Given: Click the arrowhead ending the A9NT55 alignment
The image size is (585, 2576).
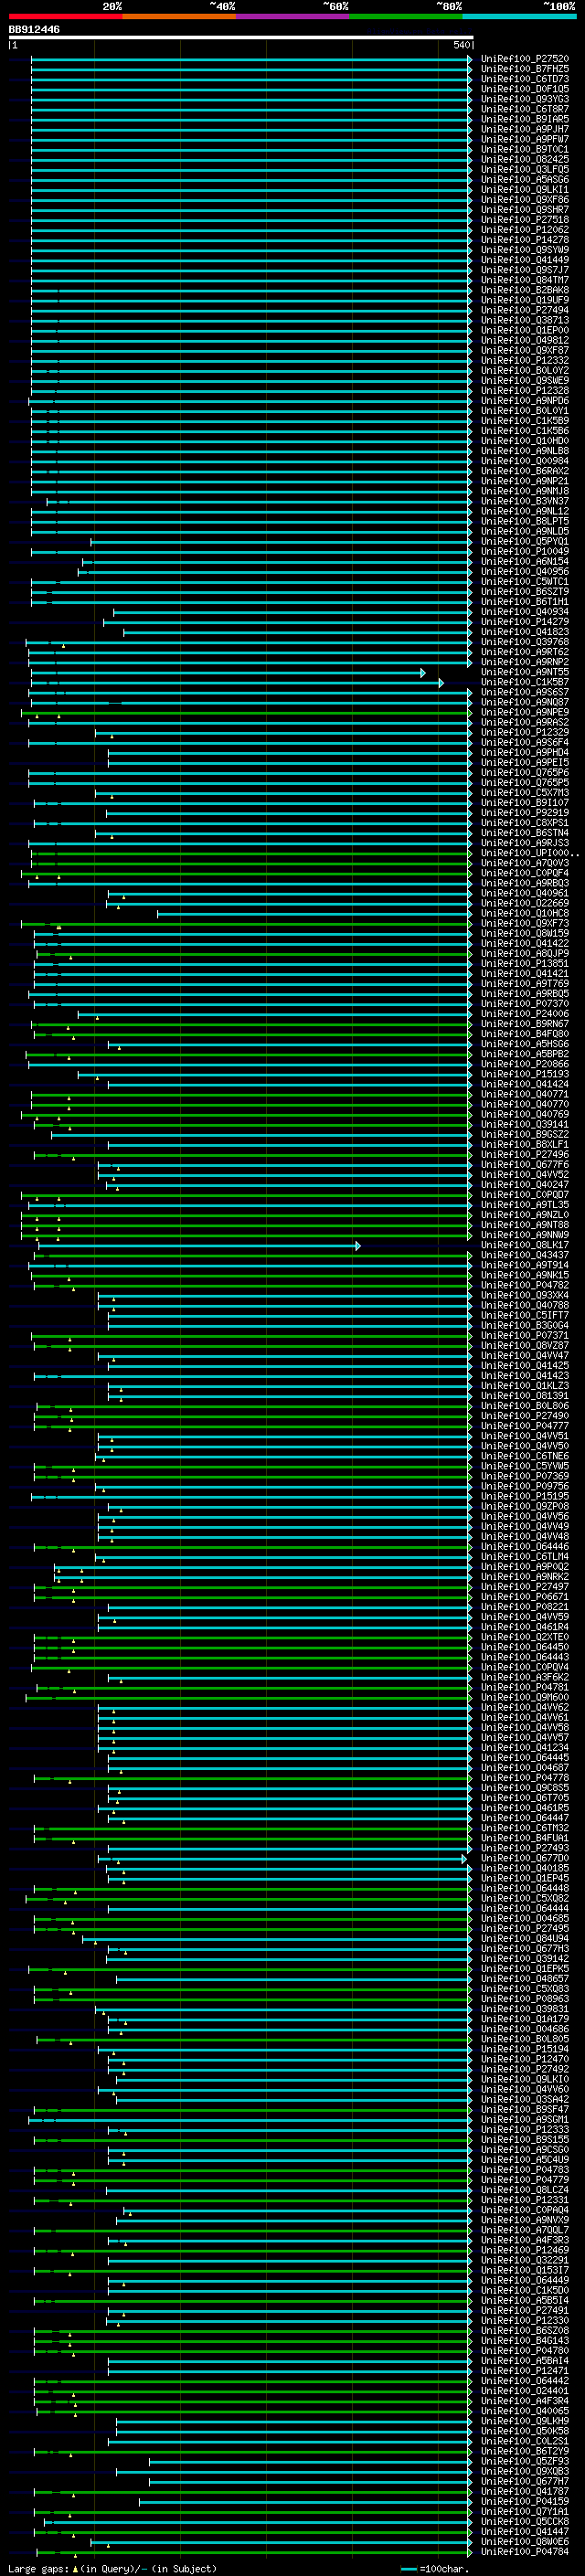Looking at the screenshot, I should pyautogui.click(x=423, y=673).
